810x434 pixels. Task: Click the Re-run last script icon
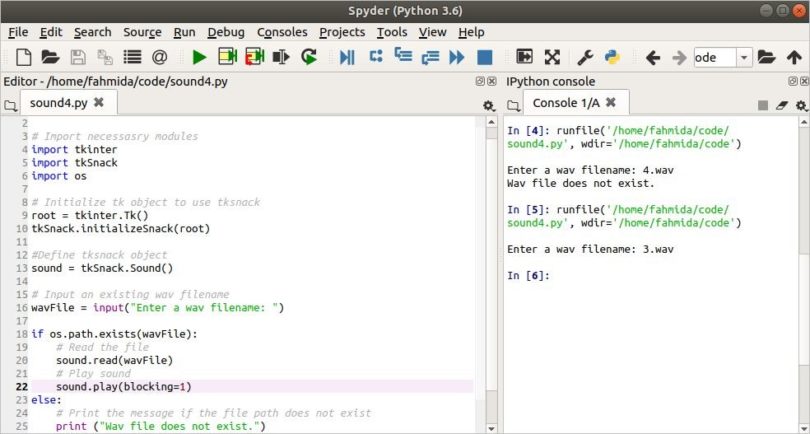308,57
